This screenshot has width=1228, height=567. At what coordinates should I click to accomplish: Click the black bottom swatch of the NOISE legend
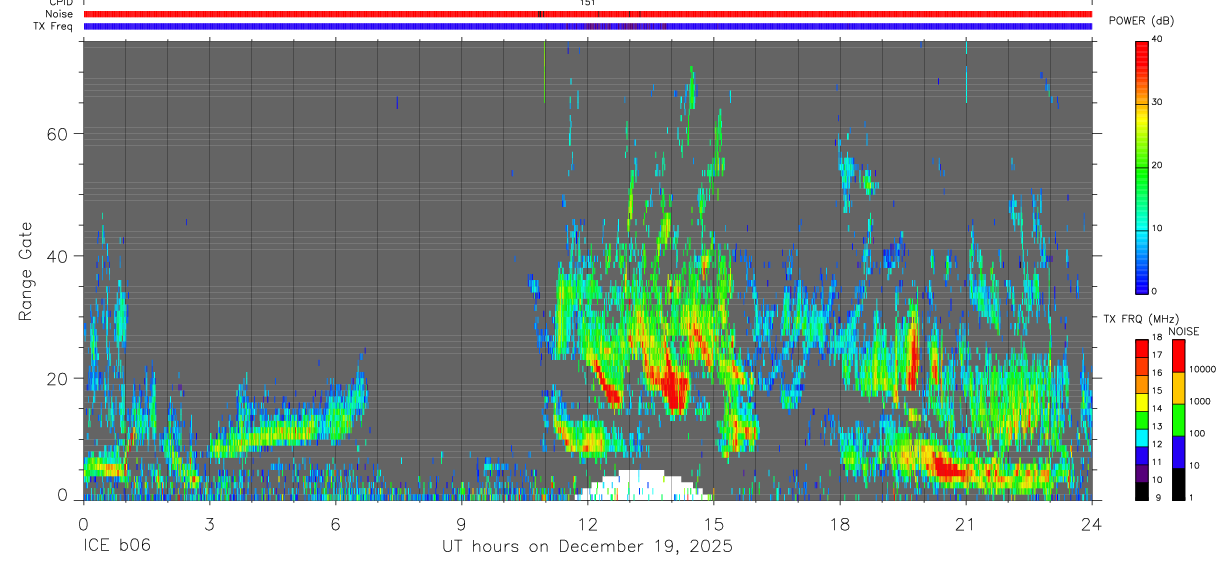coord(1178,484)
